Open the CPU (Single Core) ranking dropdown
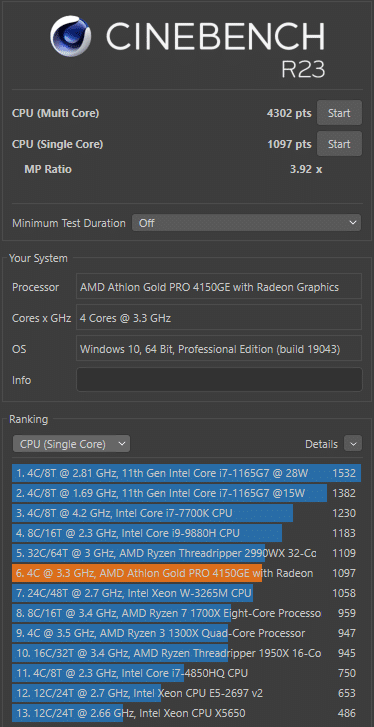 tap(71, 444)
